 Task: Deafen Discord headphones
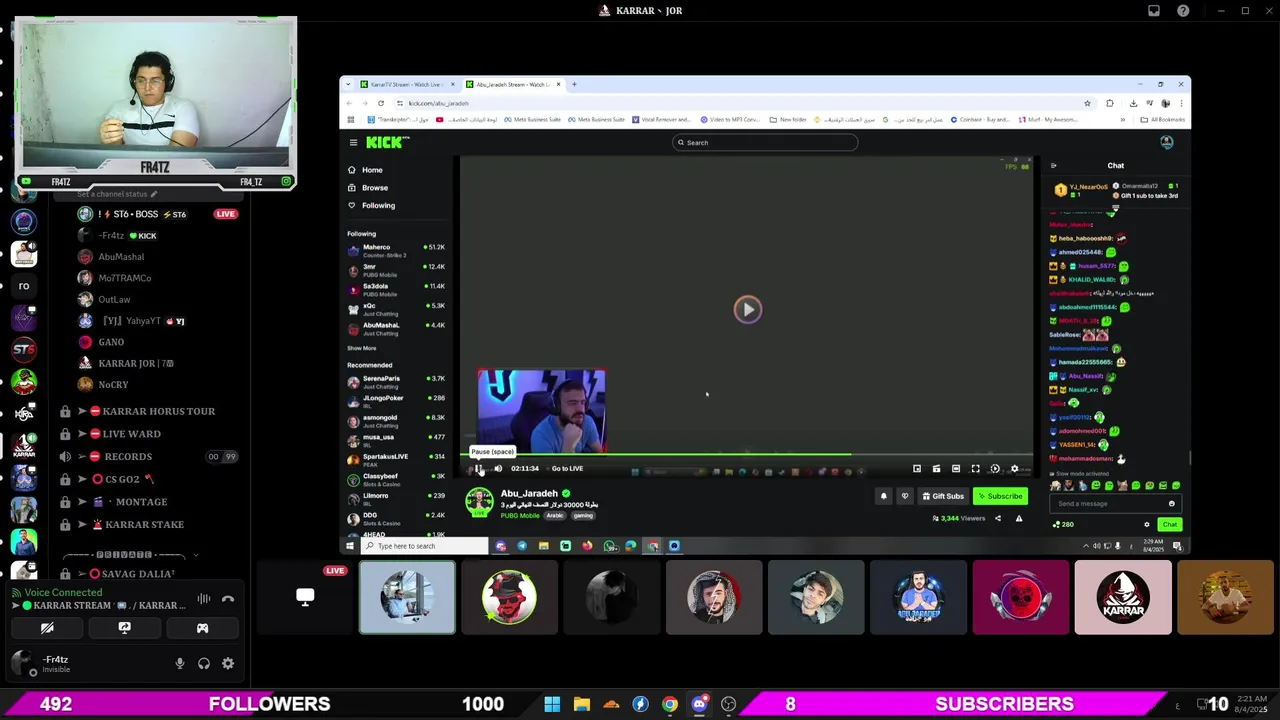[204, 663]
